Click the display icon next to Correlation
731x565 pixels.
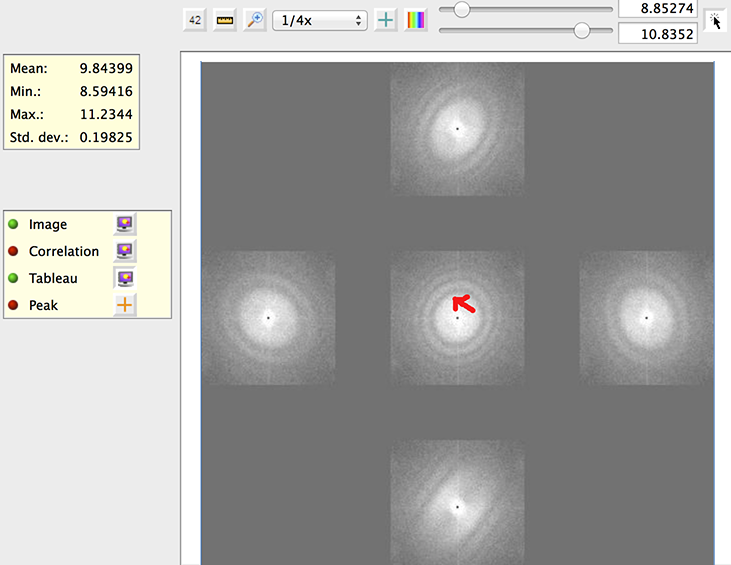click(125, 251)
